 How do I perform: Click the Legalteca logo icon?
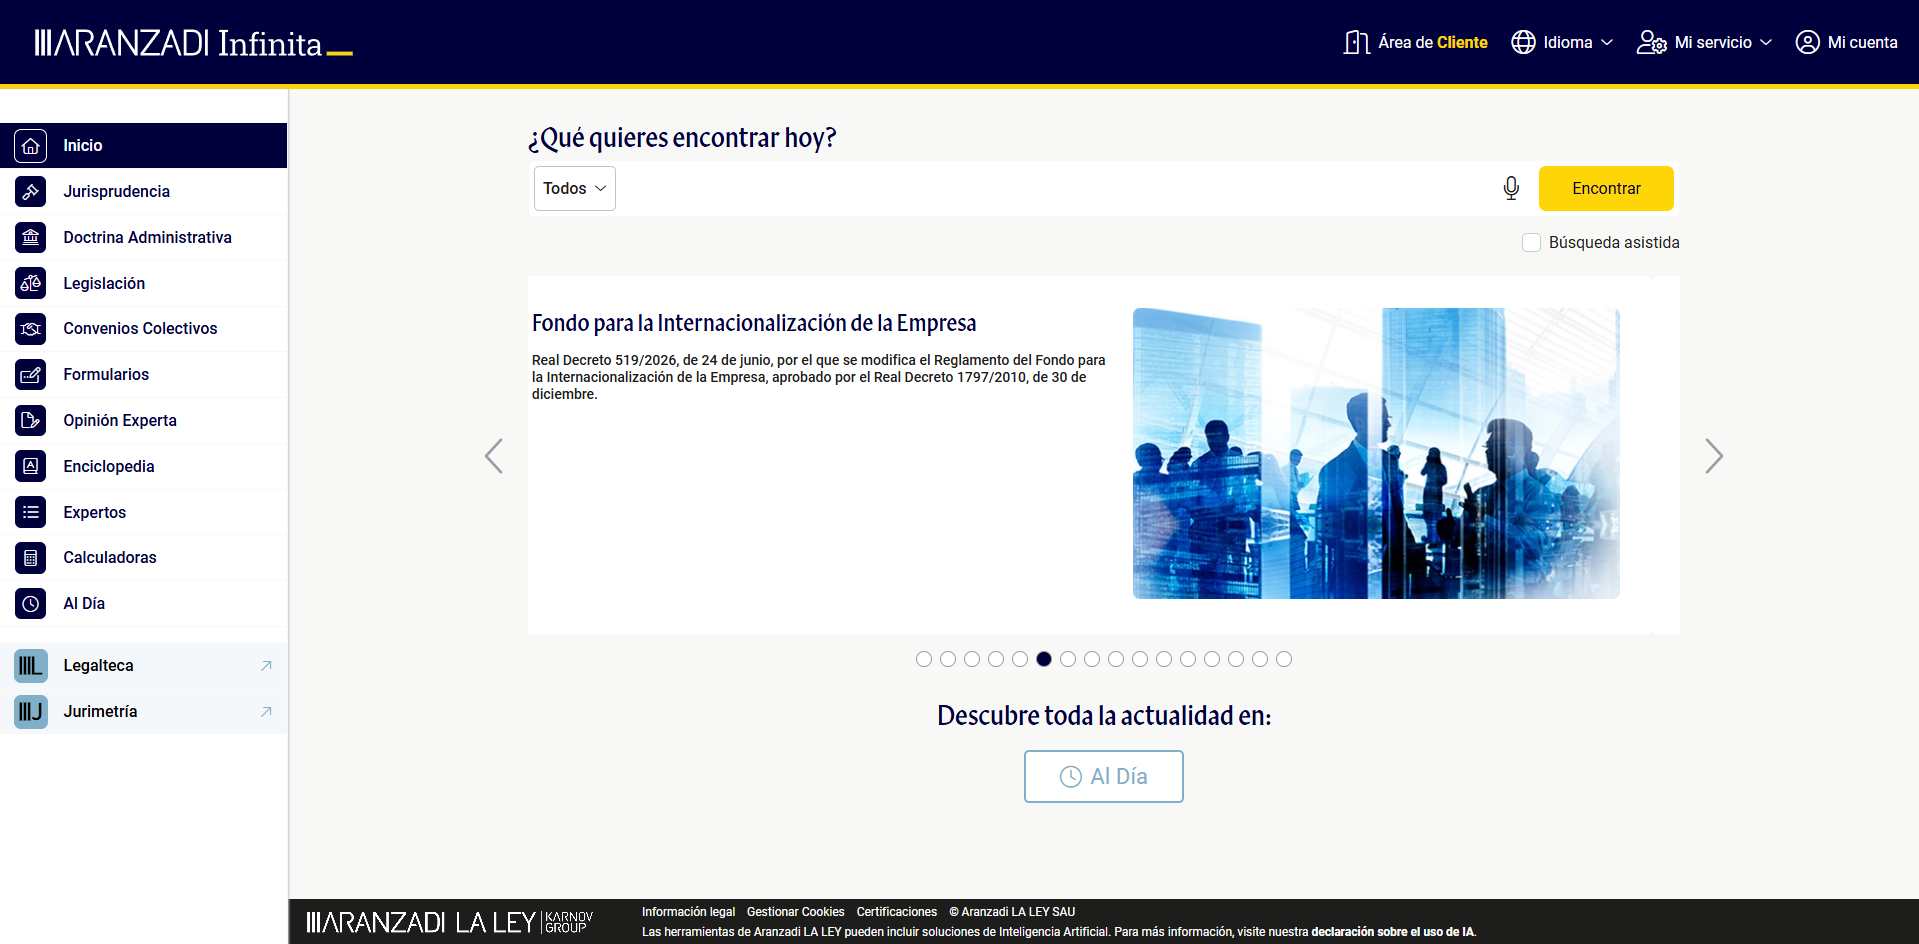point(31,665)
